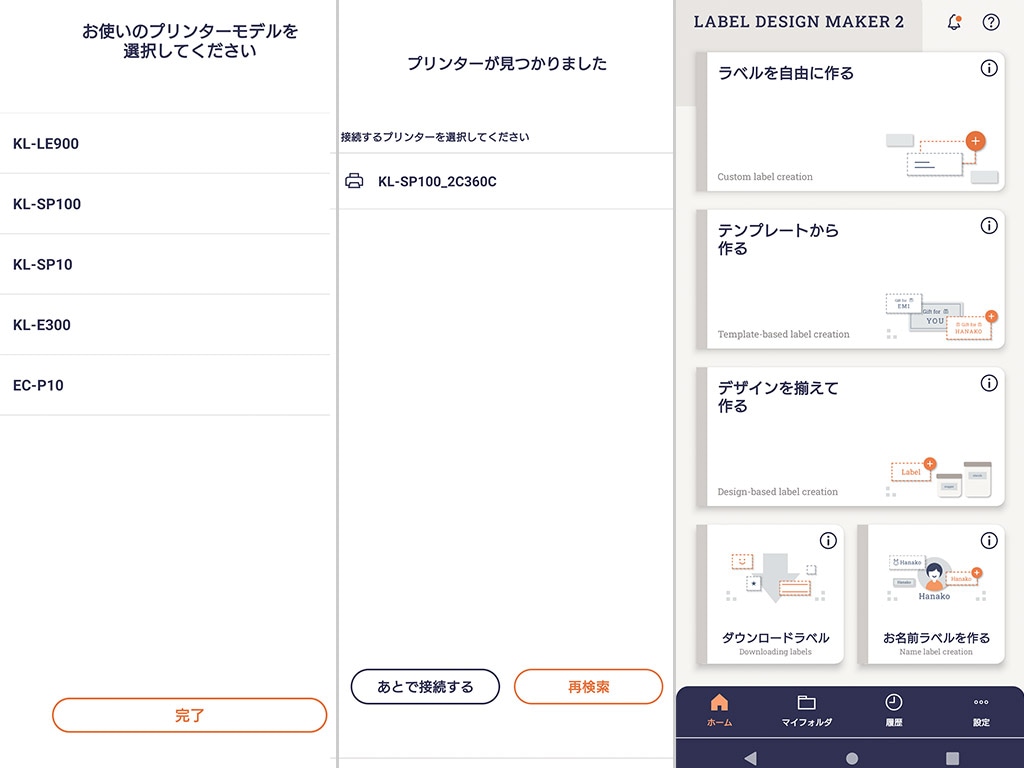
Task: Switch to マイフォルダ tab
Action: pyautogui.click(x=807, y=711)
